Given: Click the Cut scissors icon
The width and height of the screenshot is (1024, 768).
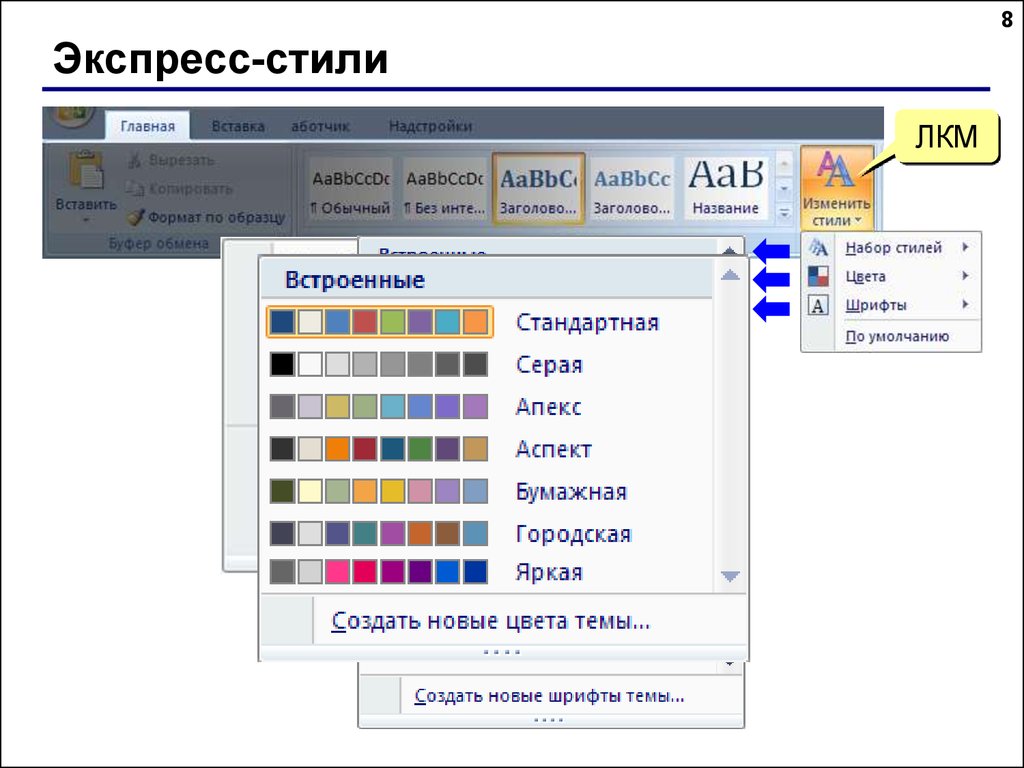Looking at the screenshot, I should 134,160.
